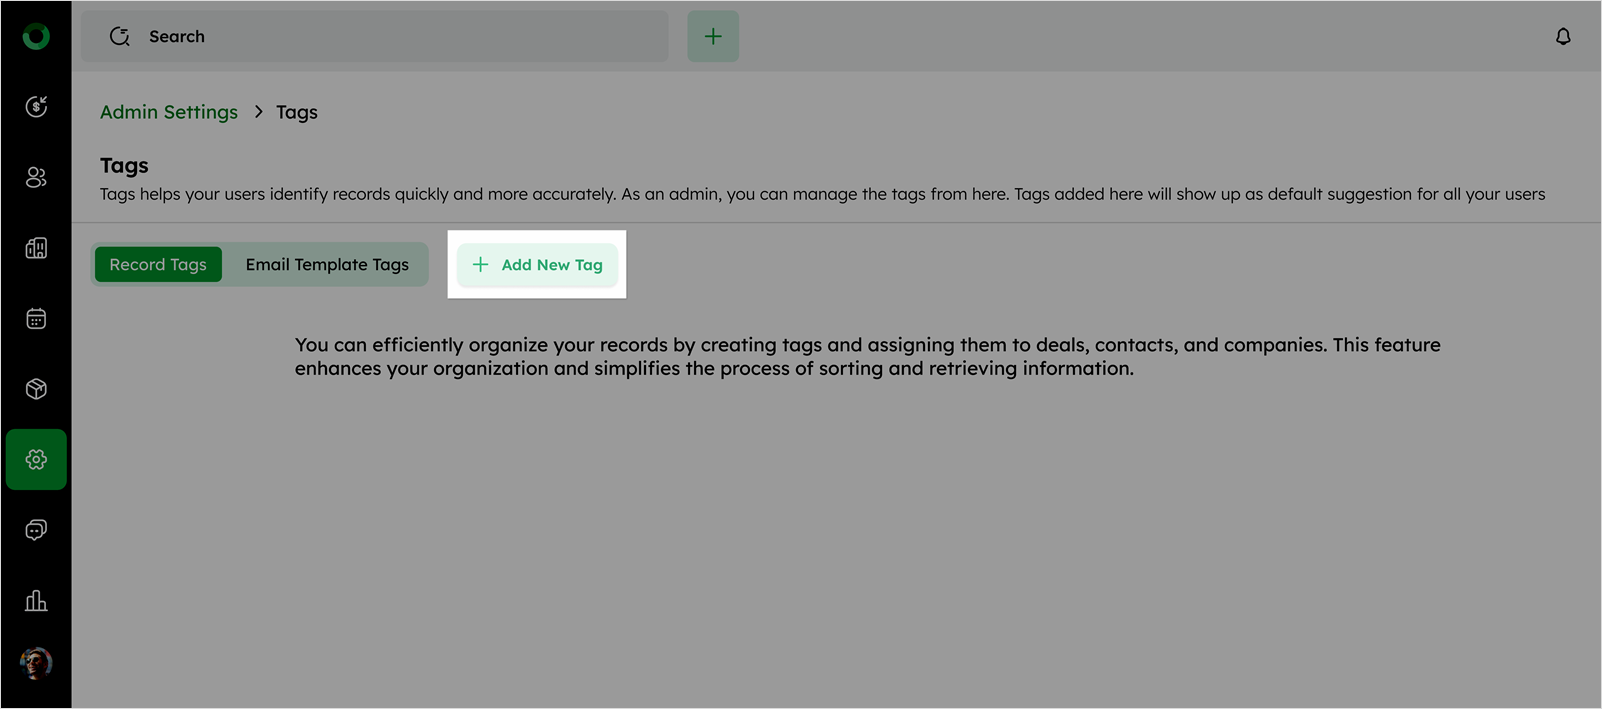Go to Contacts via sidebar people icon
The width and height of the screenshot is (1602, 709).
[x=36, y=178]
